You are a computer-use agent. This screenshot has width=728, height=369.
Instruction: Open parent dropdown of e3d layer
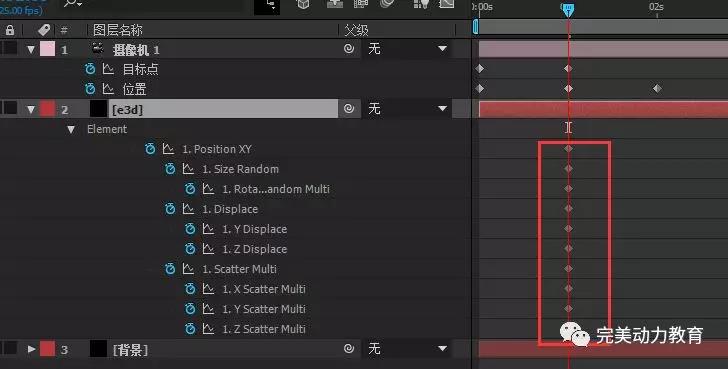pyautogui.click(x=407, y=109)
